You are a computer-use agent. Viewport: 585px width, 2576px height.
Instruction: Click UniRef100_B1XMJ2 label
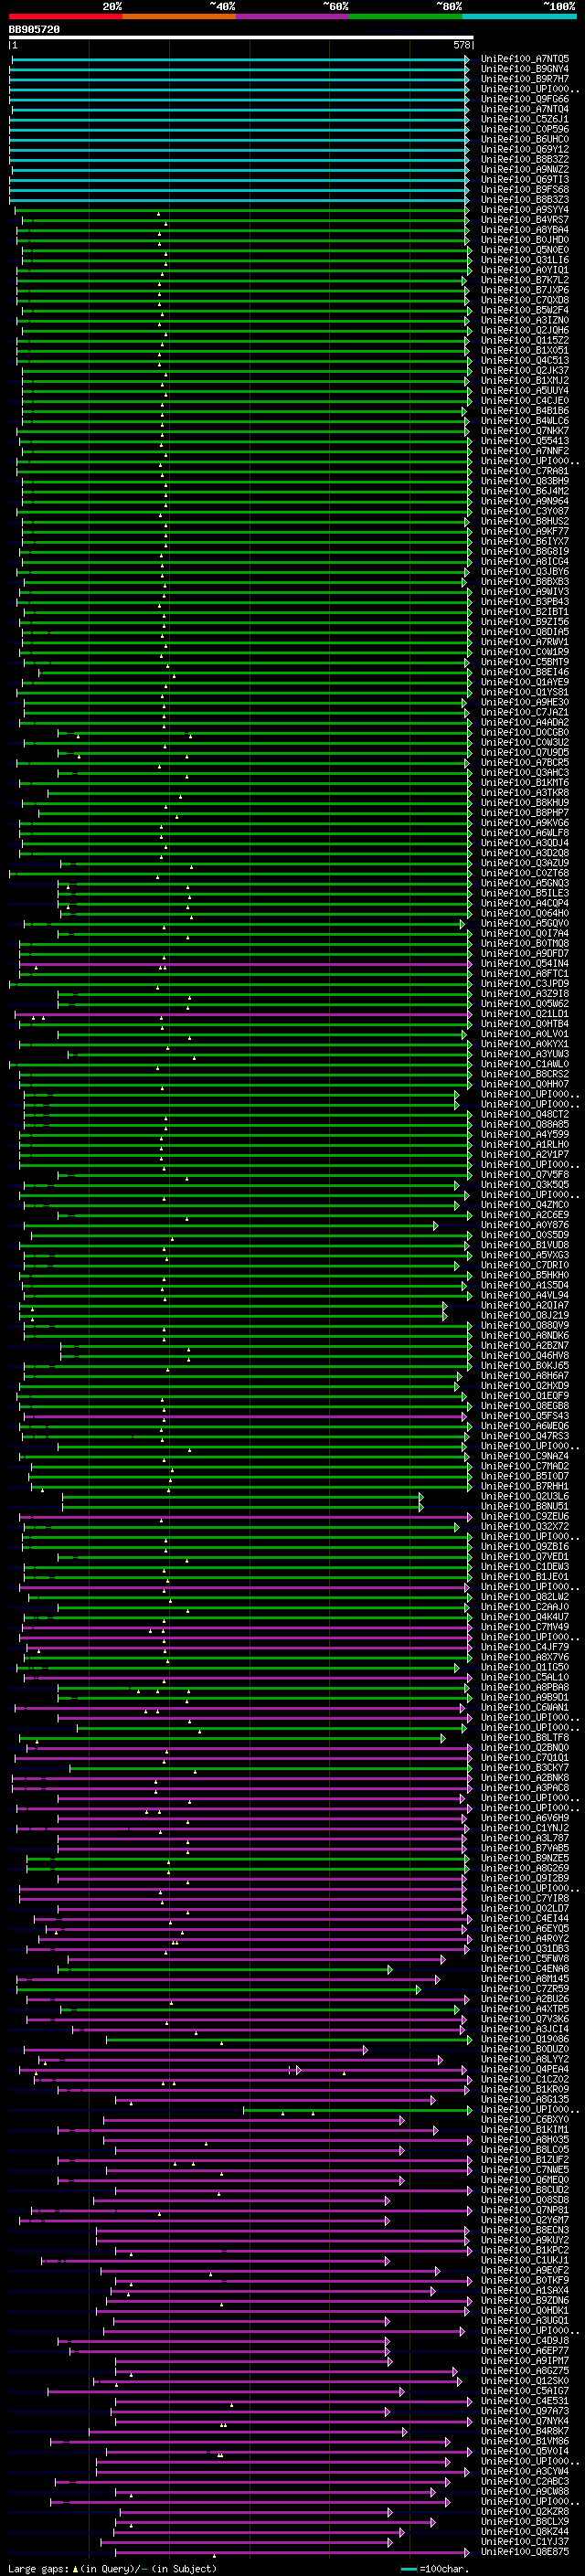point(525,380)
